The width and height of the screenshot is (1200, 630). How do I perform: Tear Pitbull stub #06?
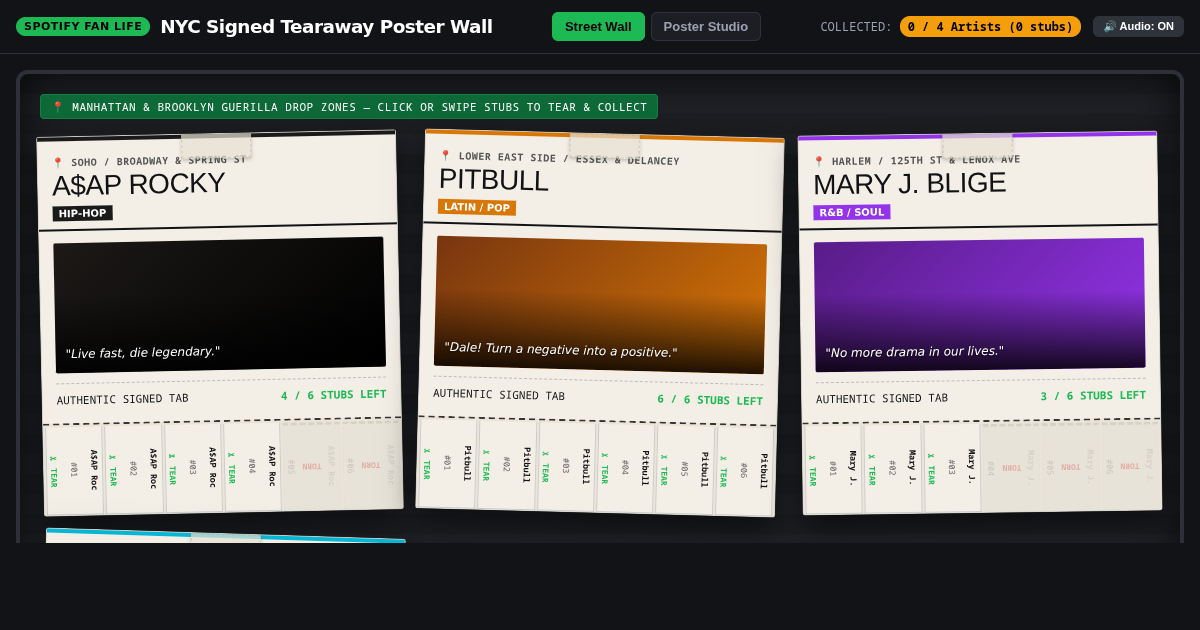coord(746,471)
